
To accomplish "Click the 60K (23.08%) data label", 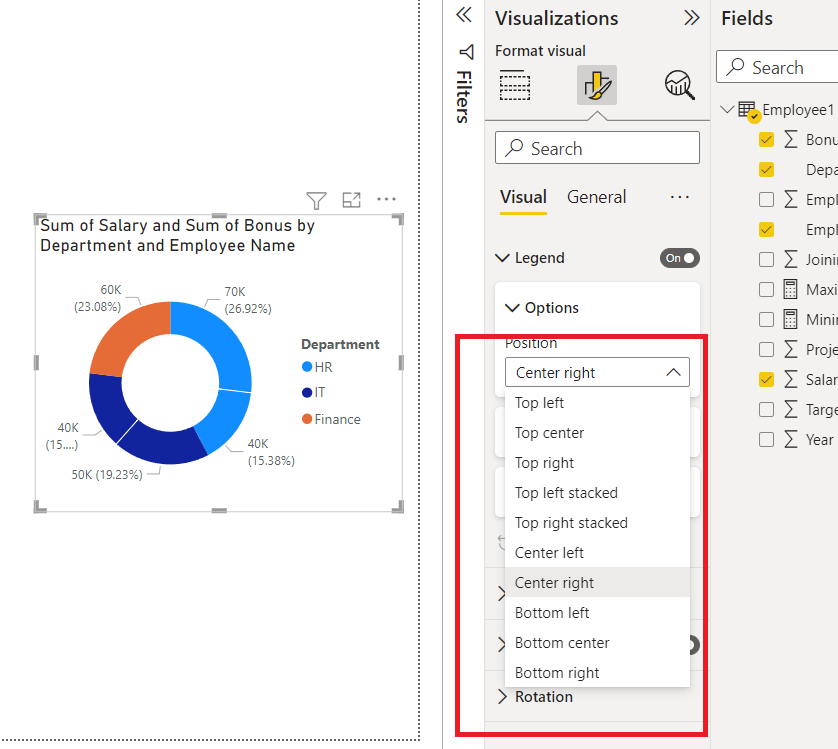I will coord(98,298).
